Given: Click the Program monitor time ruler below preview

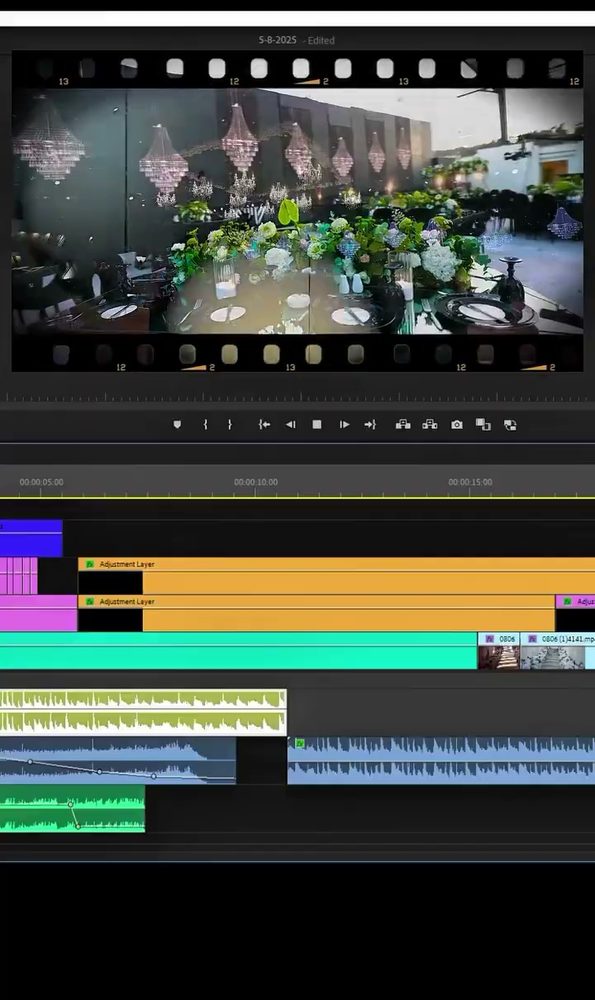Looking at the screenshot, I should [x=297, y=398].
